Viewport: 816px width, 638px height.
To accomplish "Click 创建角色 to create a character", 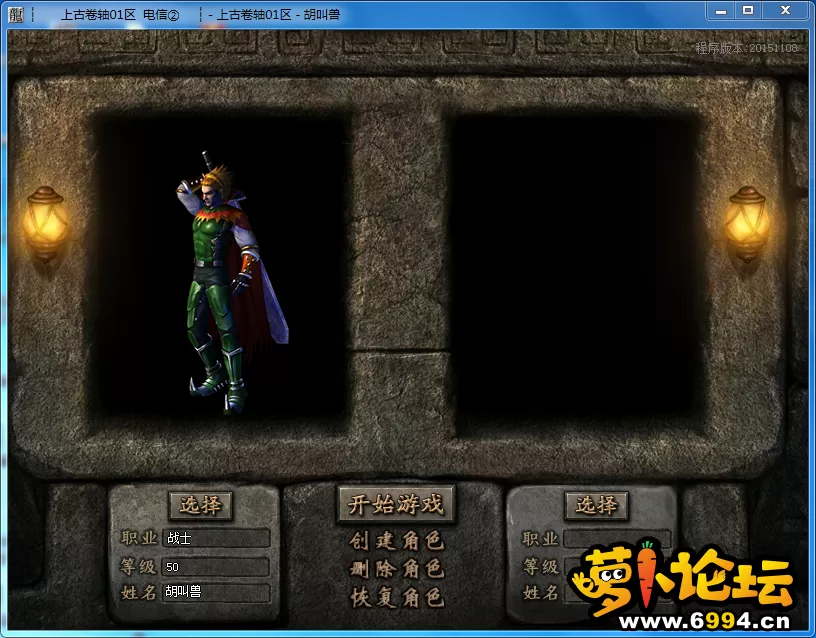I will (x=397, y=541).
